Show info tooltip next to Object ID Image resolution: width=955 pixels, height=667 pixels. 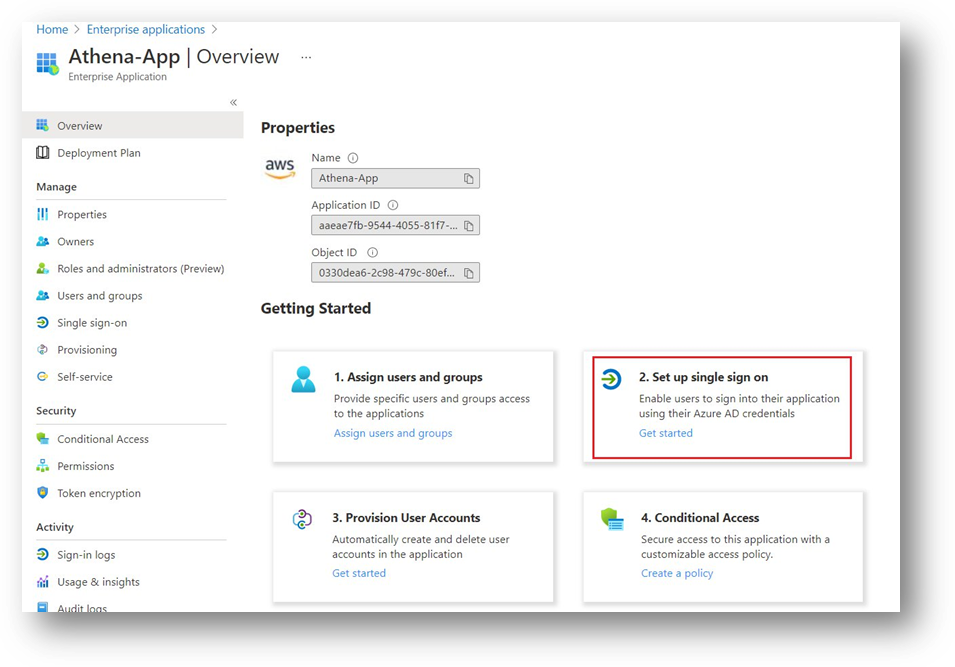372,252
